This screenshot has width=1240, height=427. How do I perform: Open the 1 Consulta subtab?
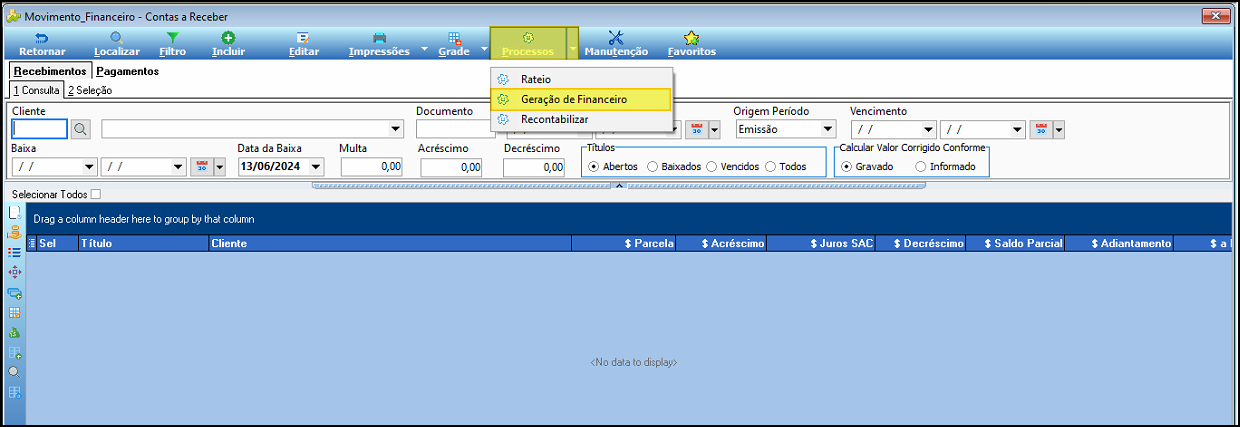[36, 90]
